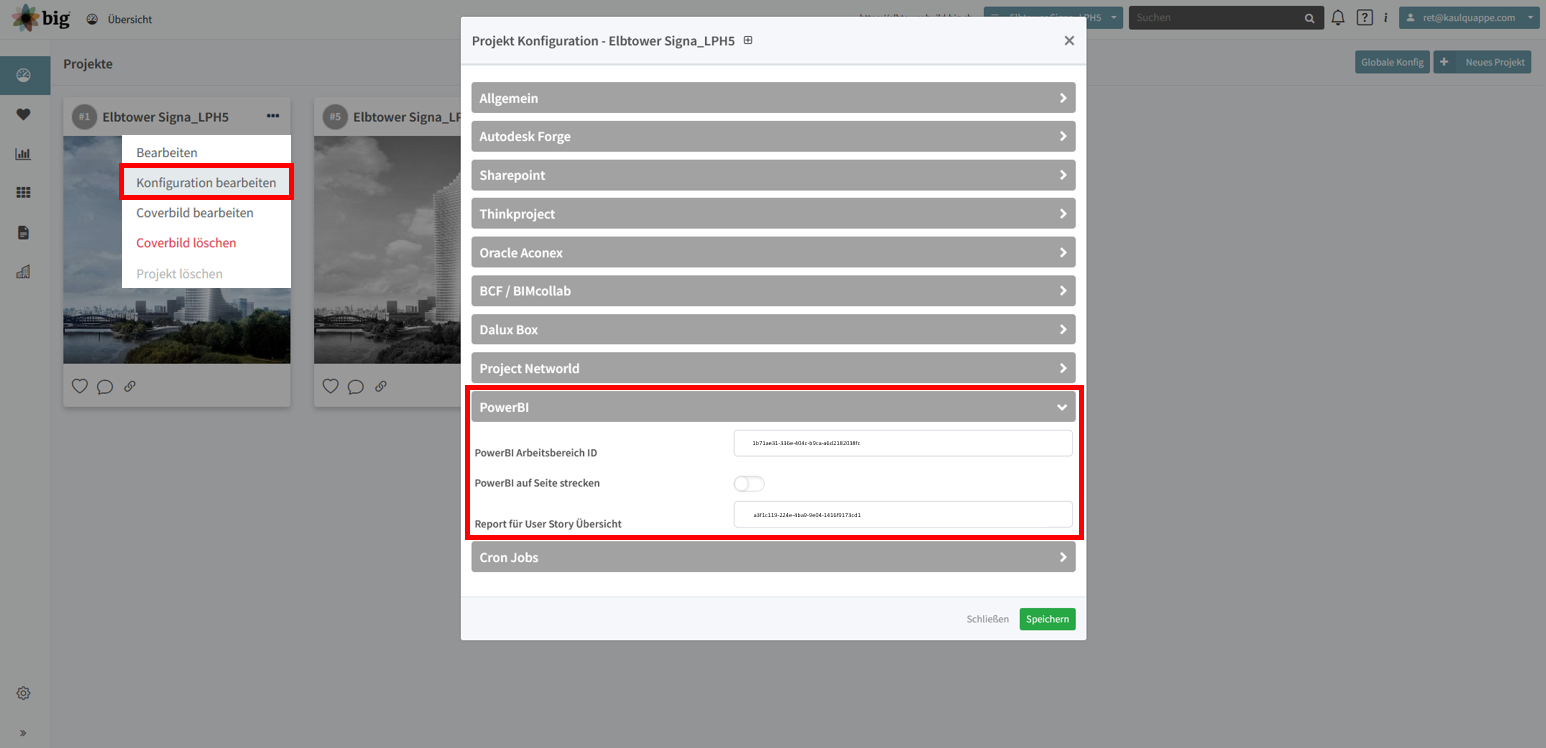
Task: Click the search magnifier icon
Action: pyautogui.click(x=1310, y=18)
